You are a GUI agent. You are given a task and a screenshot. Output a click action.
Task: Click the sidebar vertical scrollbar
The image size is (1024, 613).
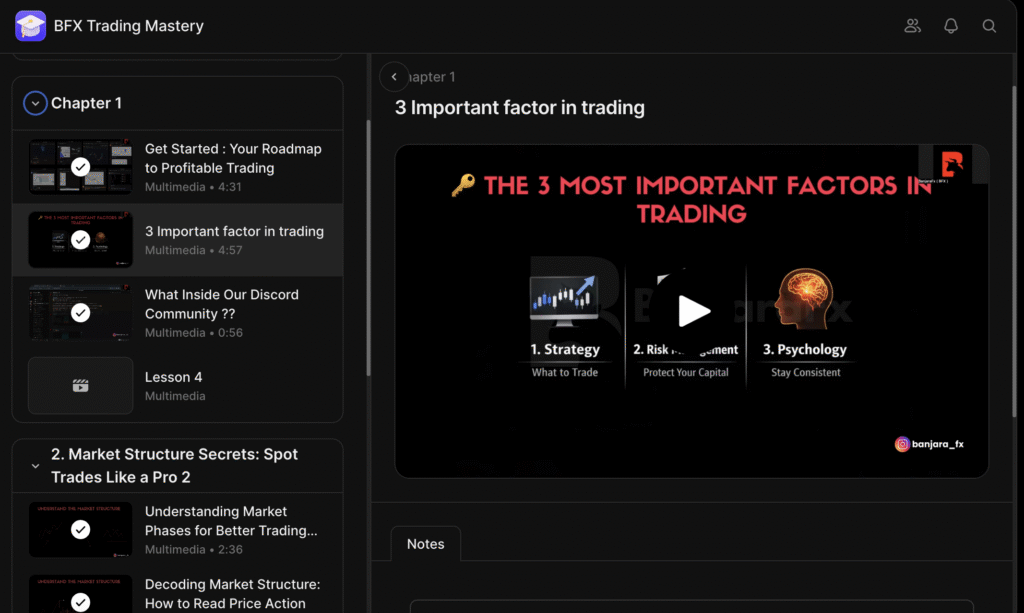pos(368,250)
